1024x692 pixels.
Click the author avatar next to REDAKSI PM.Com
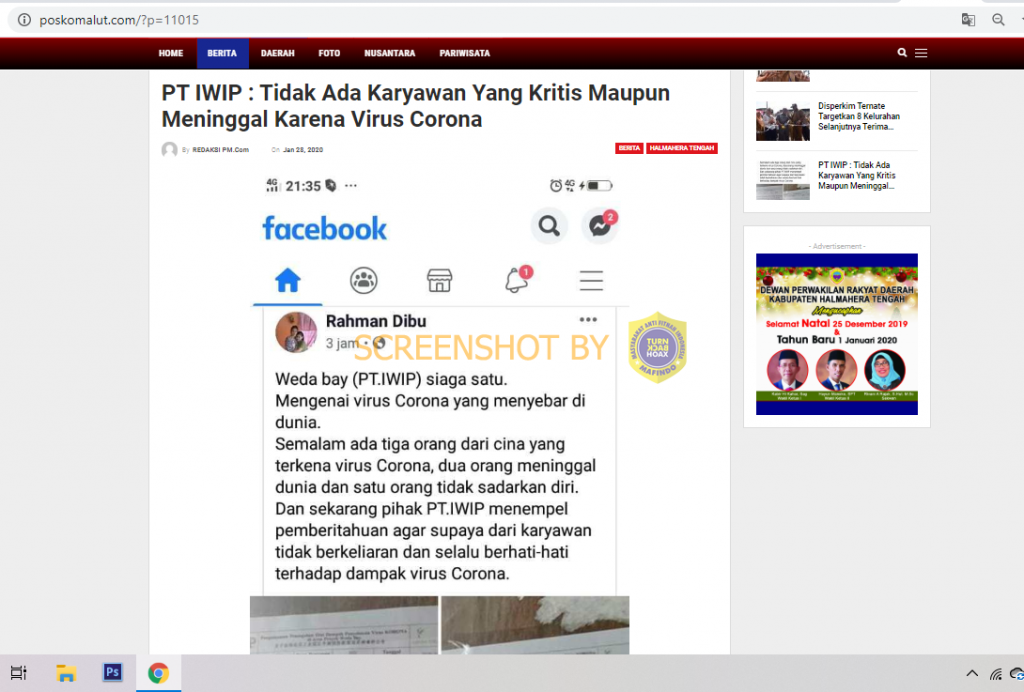pos(170,149)
